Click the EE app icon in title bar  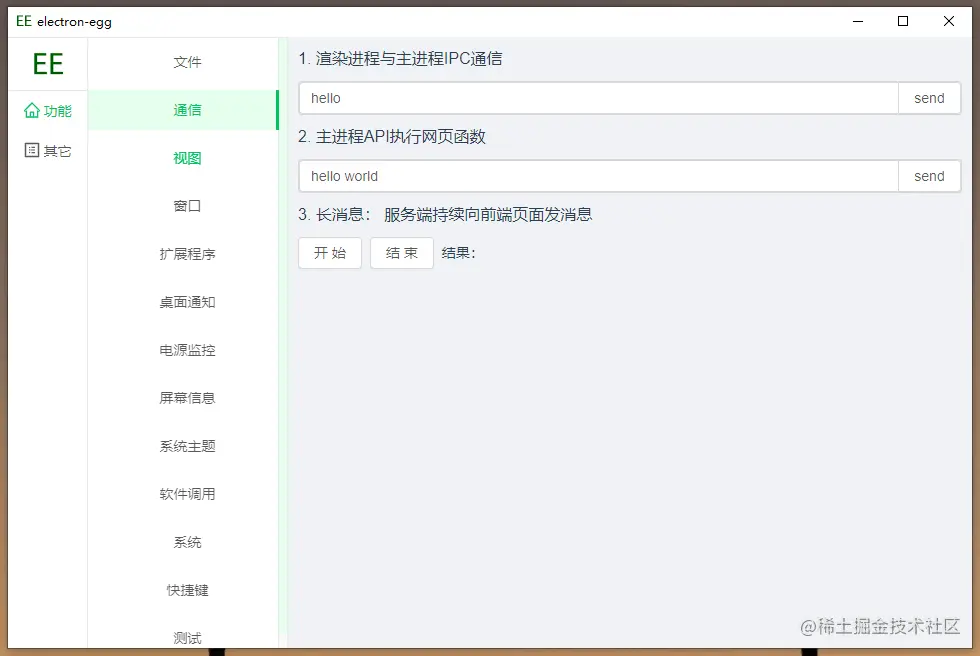pos(24,21)
